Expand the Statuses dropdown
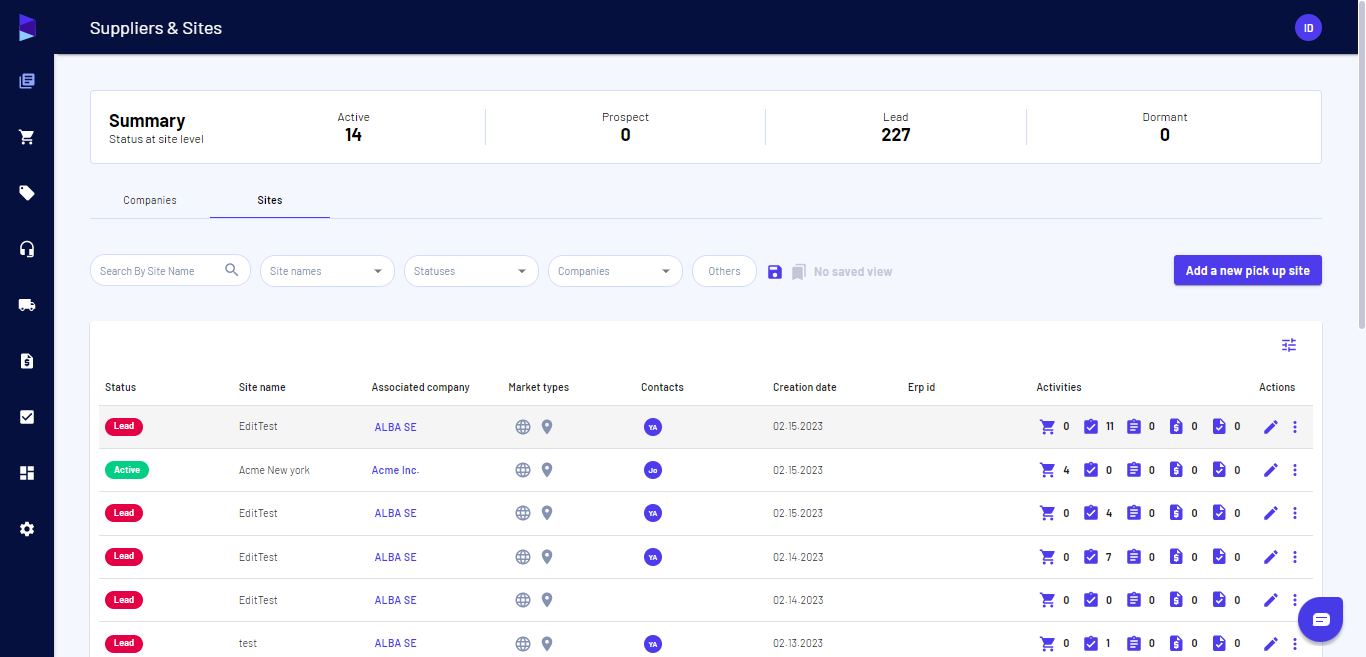Screen dimensions: 1366x657 click(x=471, y=271)
